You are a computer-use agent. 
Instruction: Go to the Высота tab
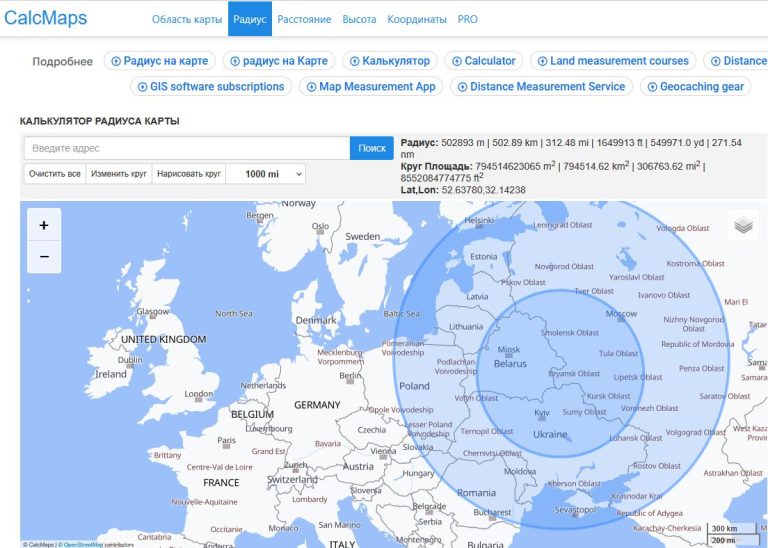point(359,20)
